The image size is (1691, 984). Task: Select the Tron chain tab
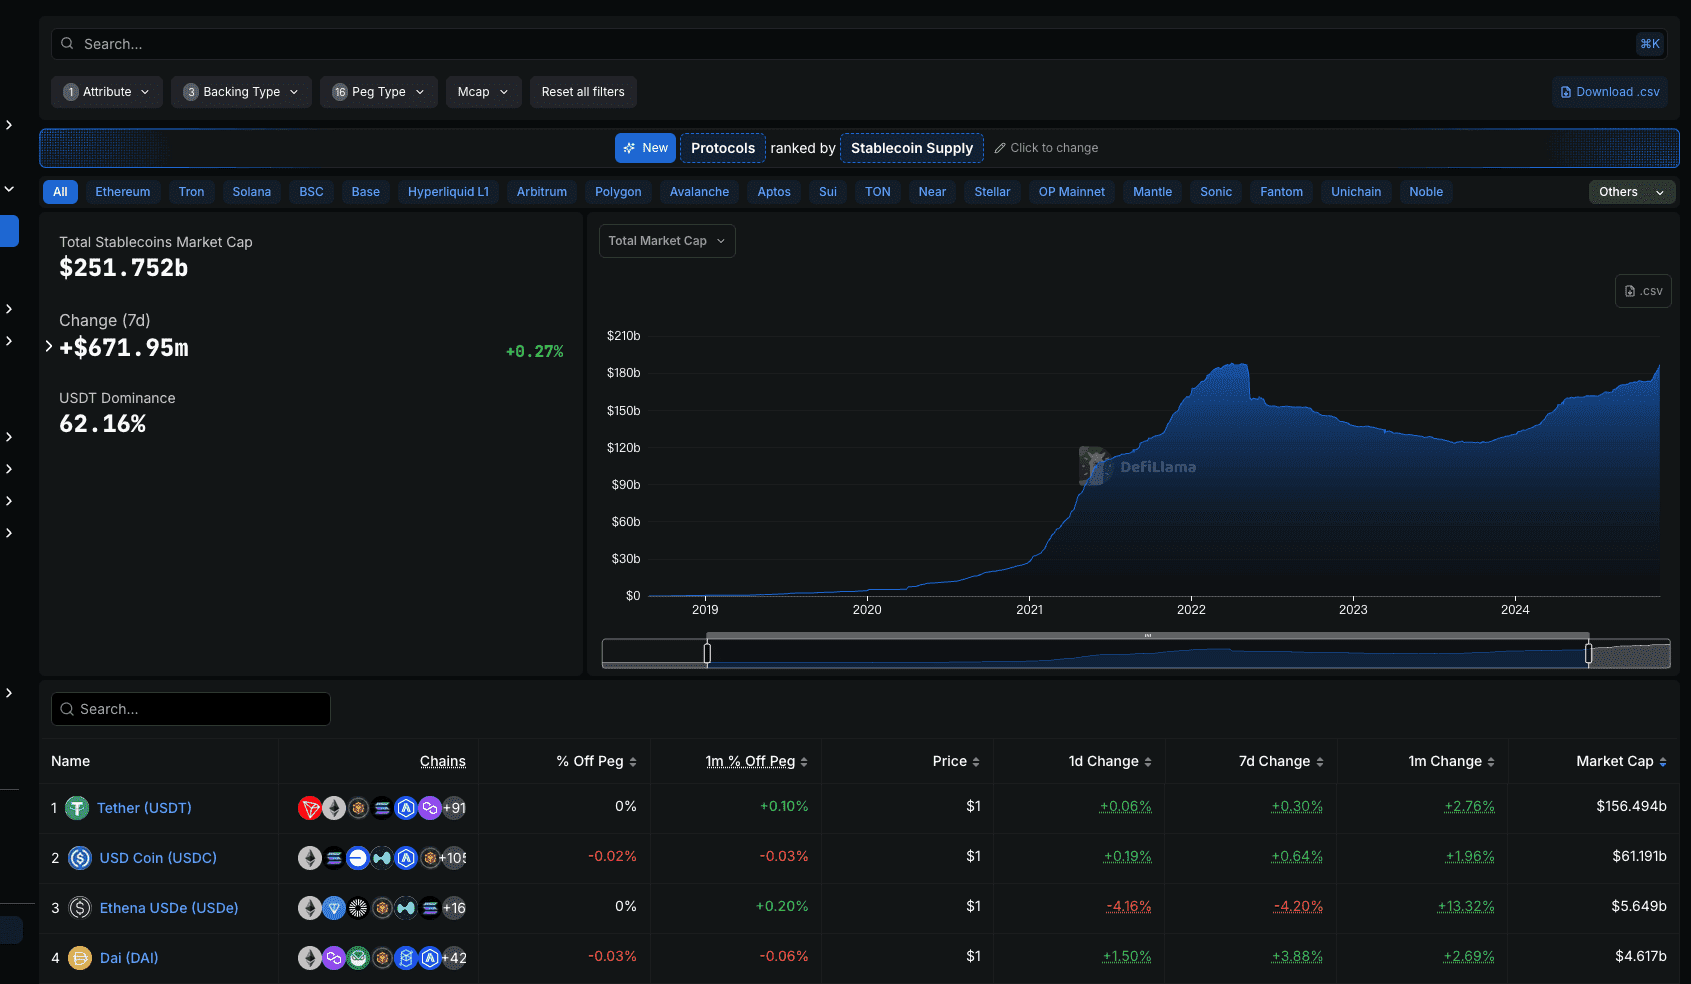tap(191, 192)
